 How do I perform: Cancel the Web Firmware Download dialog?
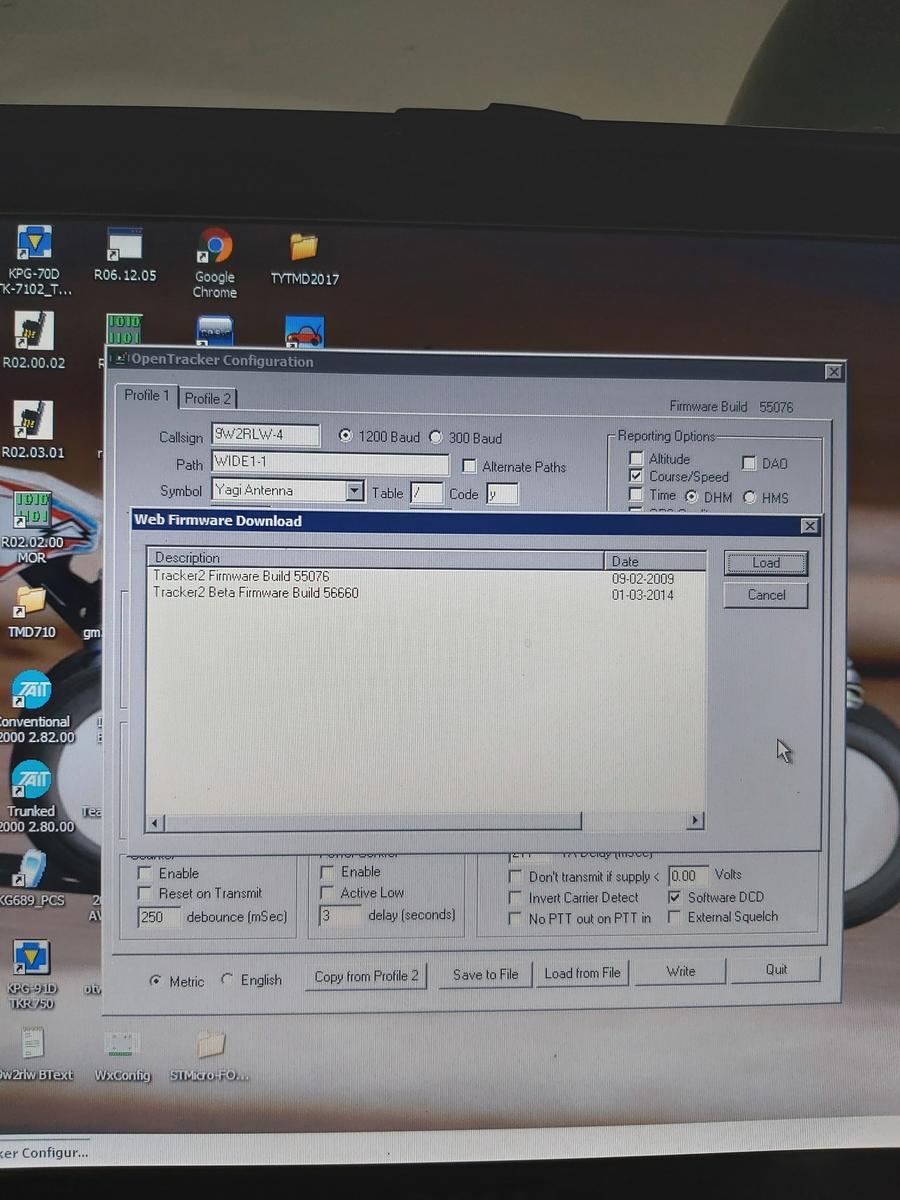[x=766, y=595]
